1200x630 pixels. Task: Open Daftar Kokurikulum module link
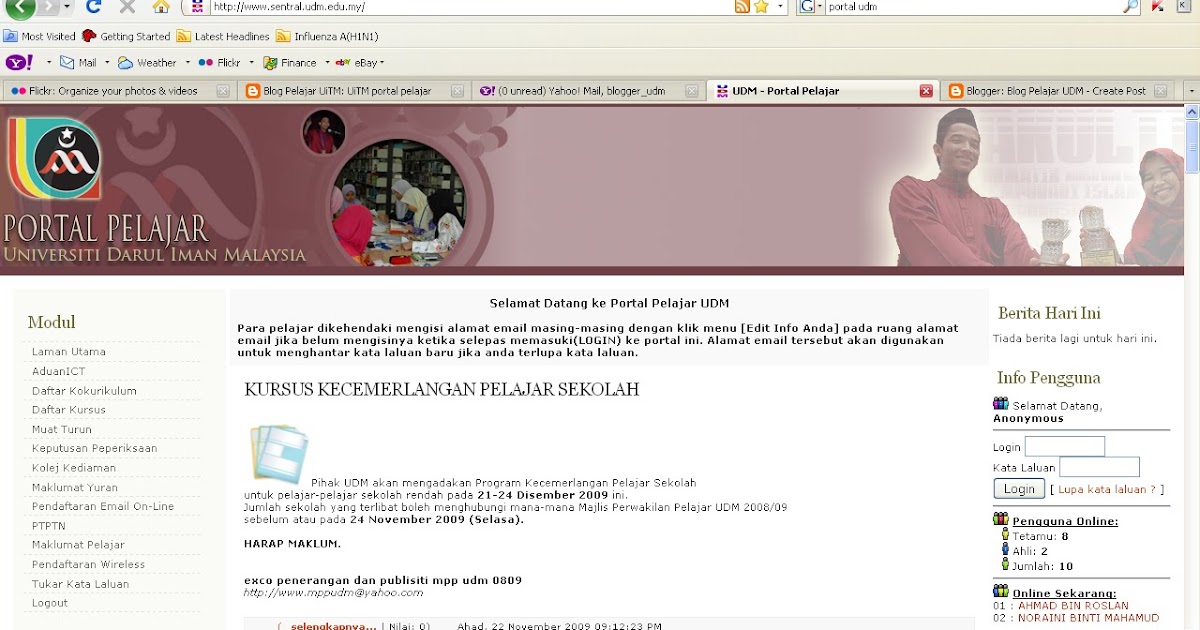tap(84, 391)
